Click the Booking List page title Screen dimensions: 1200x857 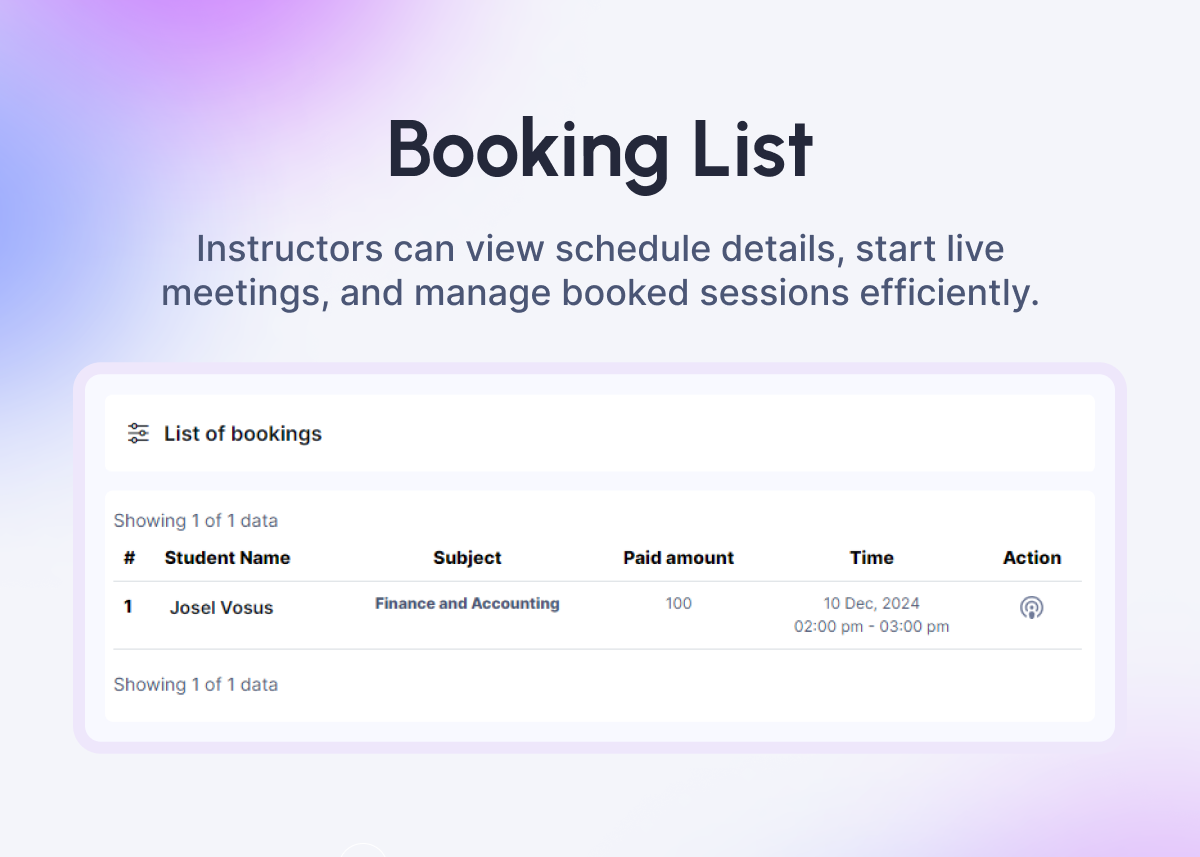600,150
